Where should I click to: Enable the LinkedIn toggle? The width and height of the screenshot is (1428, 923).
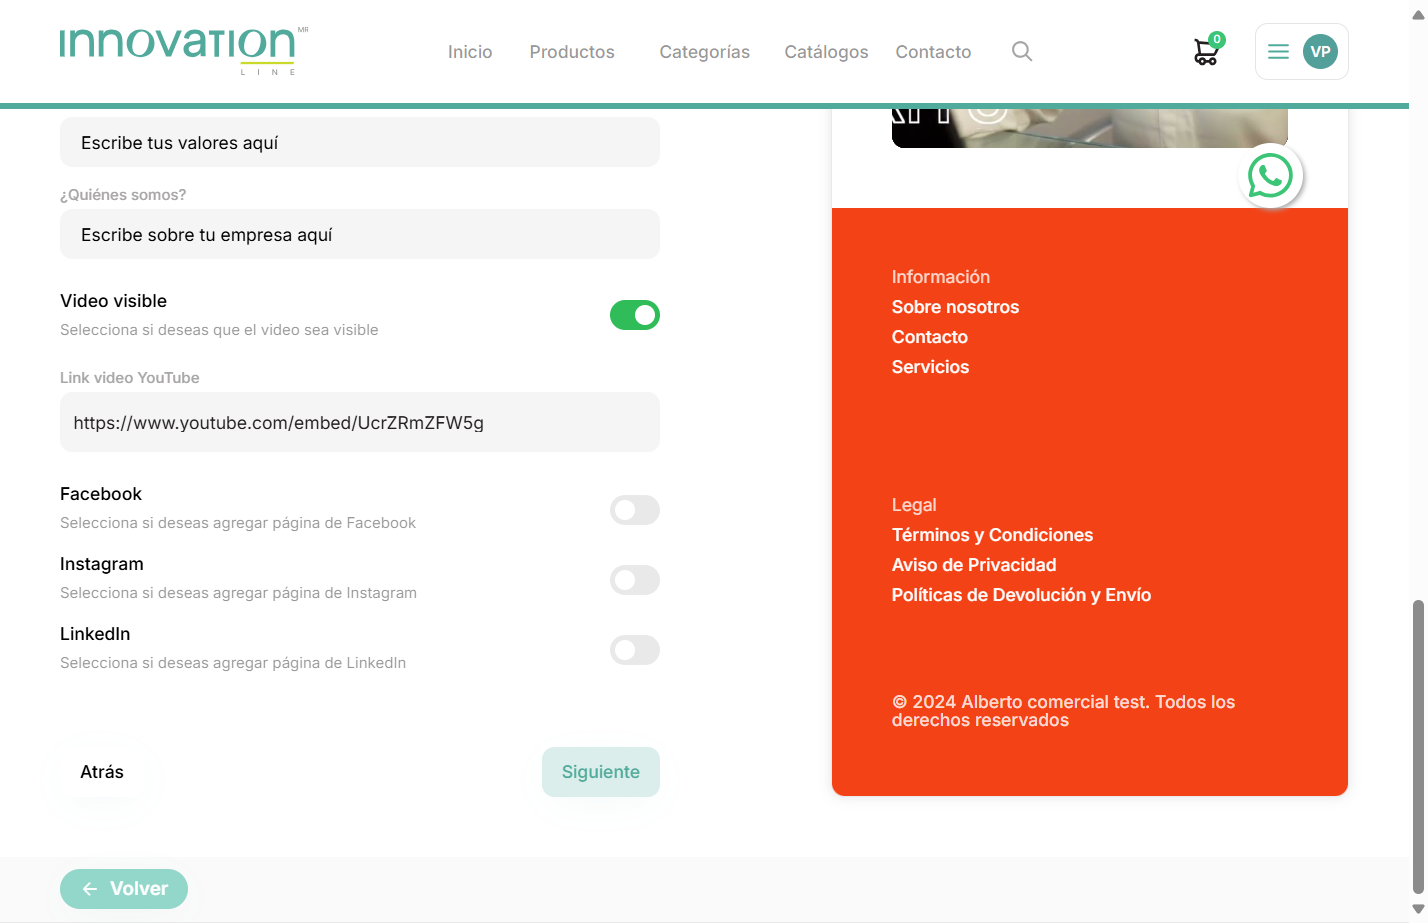click(635, 650)
